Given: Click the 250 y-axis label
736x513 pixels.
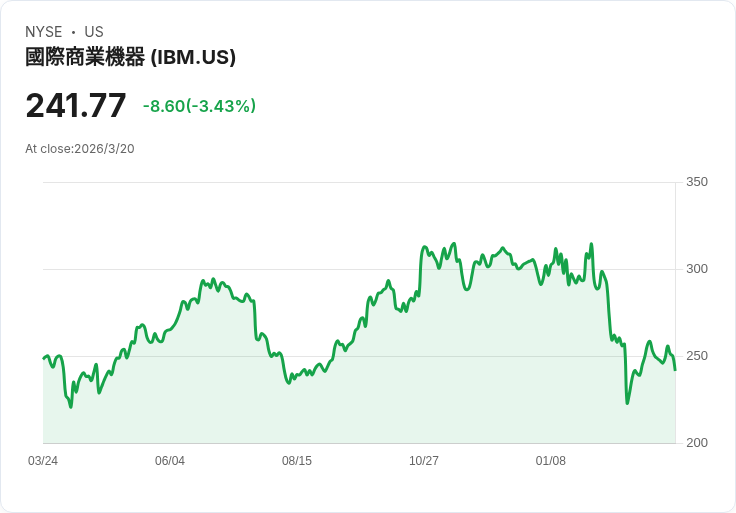Looking at the screenshot, I should coord(697,356).
